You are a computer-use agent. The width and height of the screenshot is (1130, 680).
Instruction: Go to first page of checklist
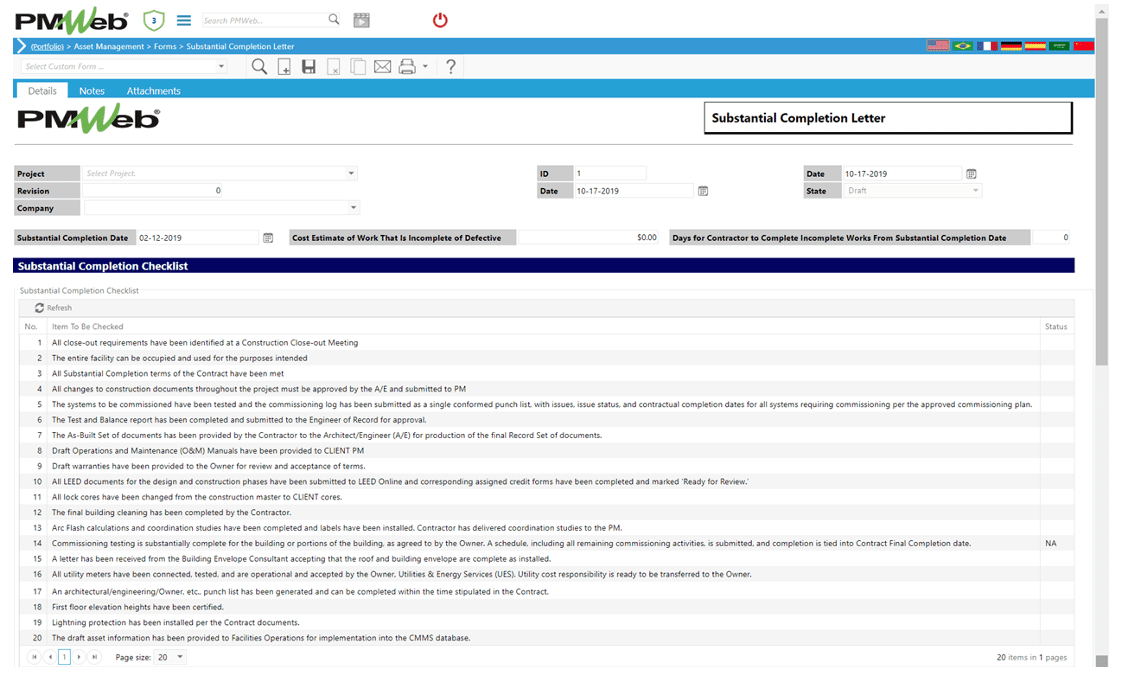pos(34,657)
